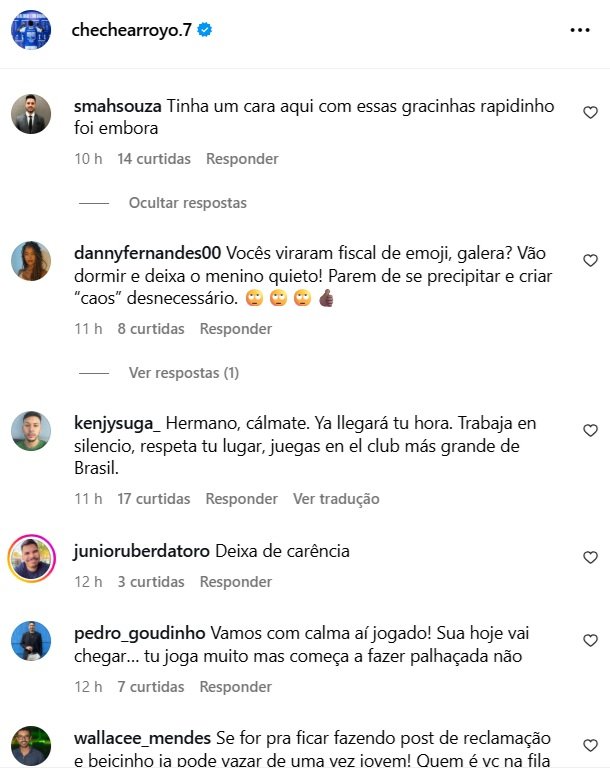Open the chechearroyo.7 username link
The image size is (610, 784).
132,30
